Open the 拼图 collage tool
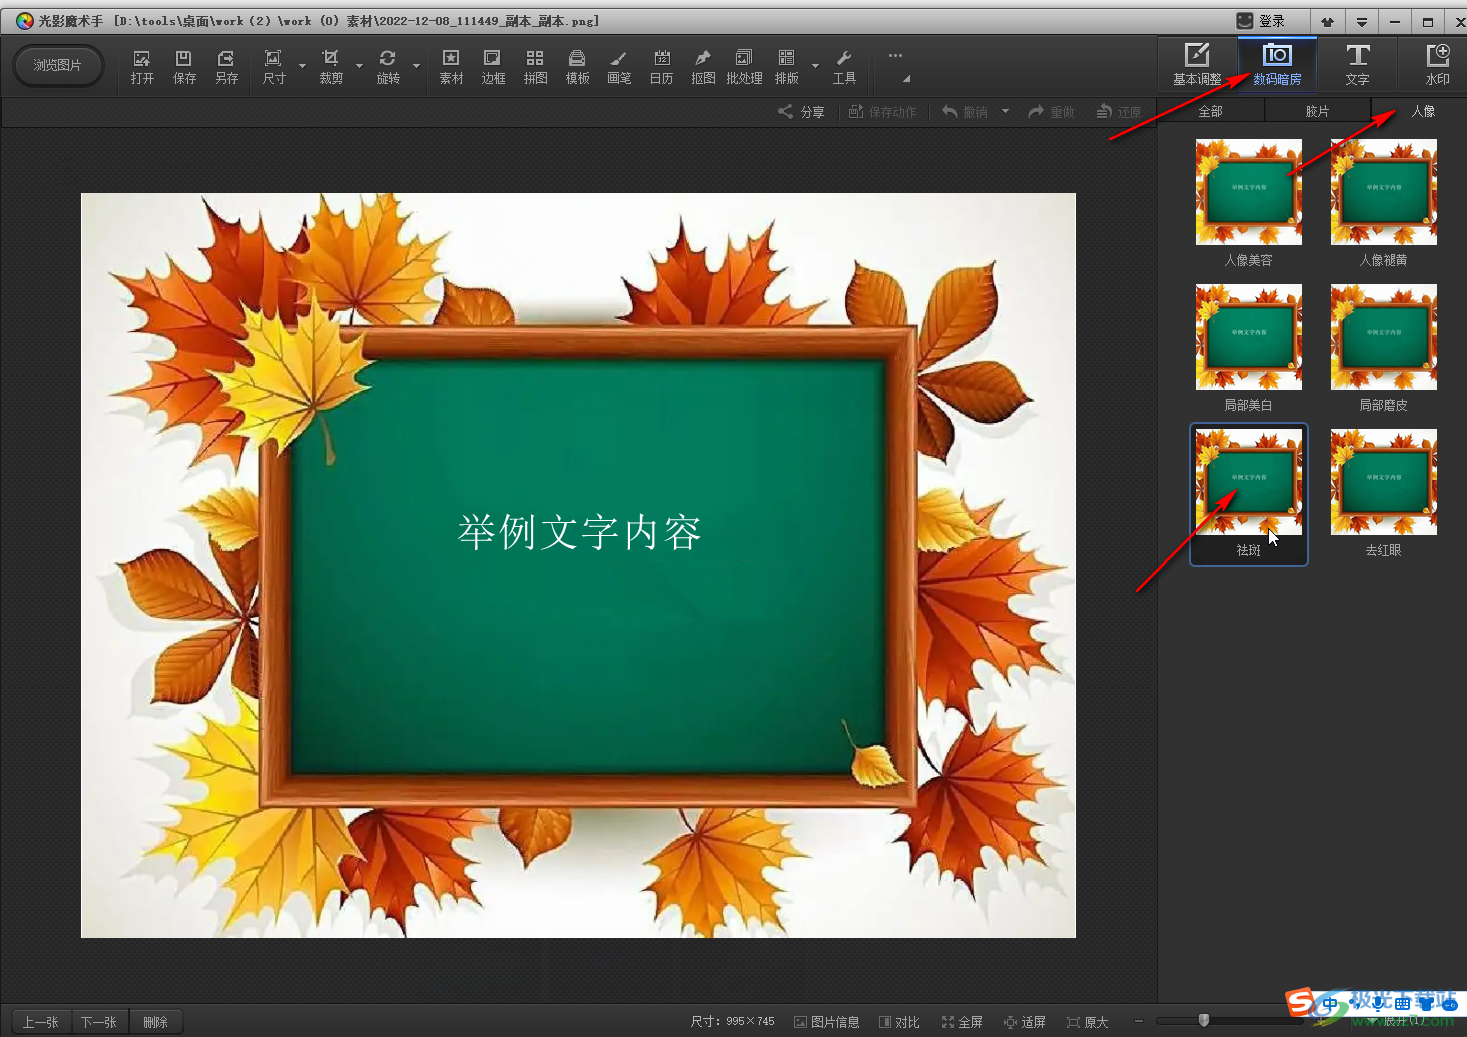This screenshot has height=1037, width=1467. click(535, 67)
